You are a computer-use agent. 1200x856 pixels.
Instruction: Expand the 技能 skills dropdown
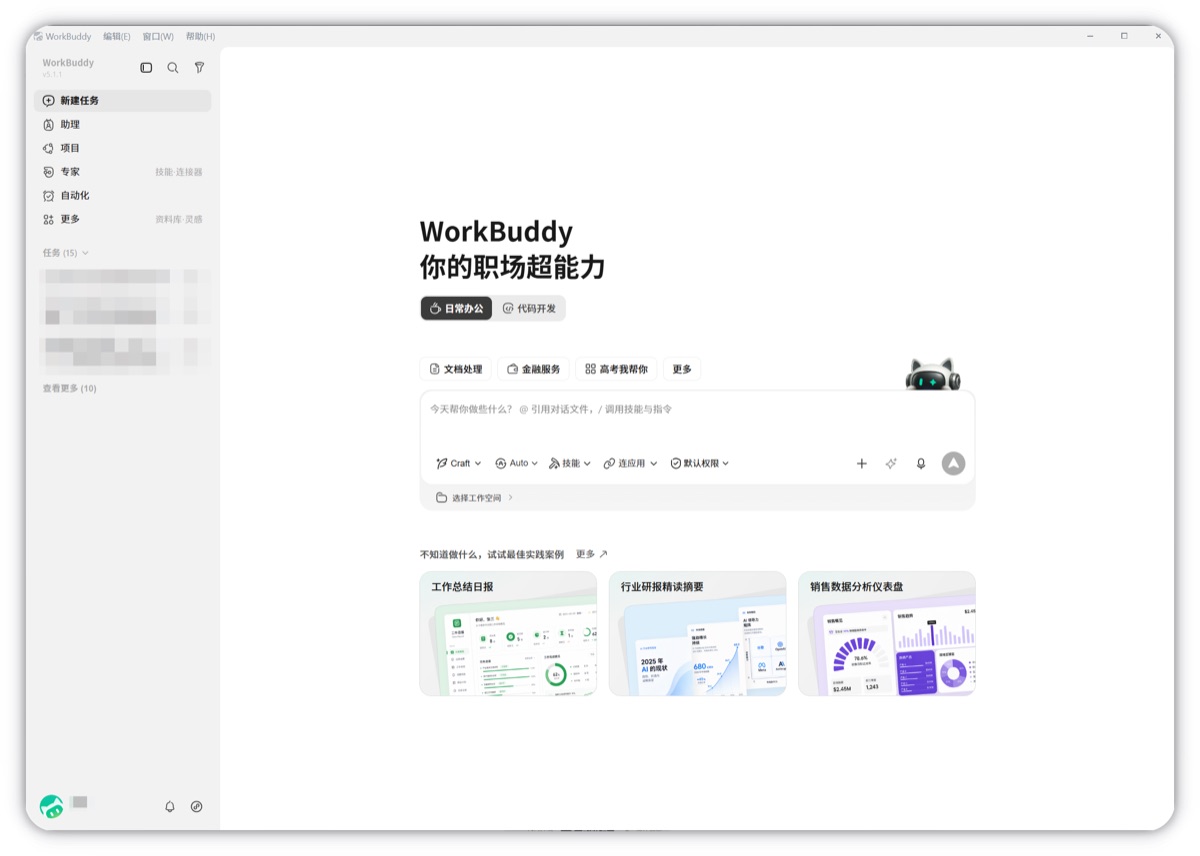coord(570,464)
